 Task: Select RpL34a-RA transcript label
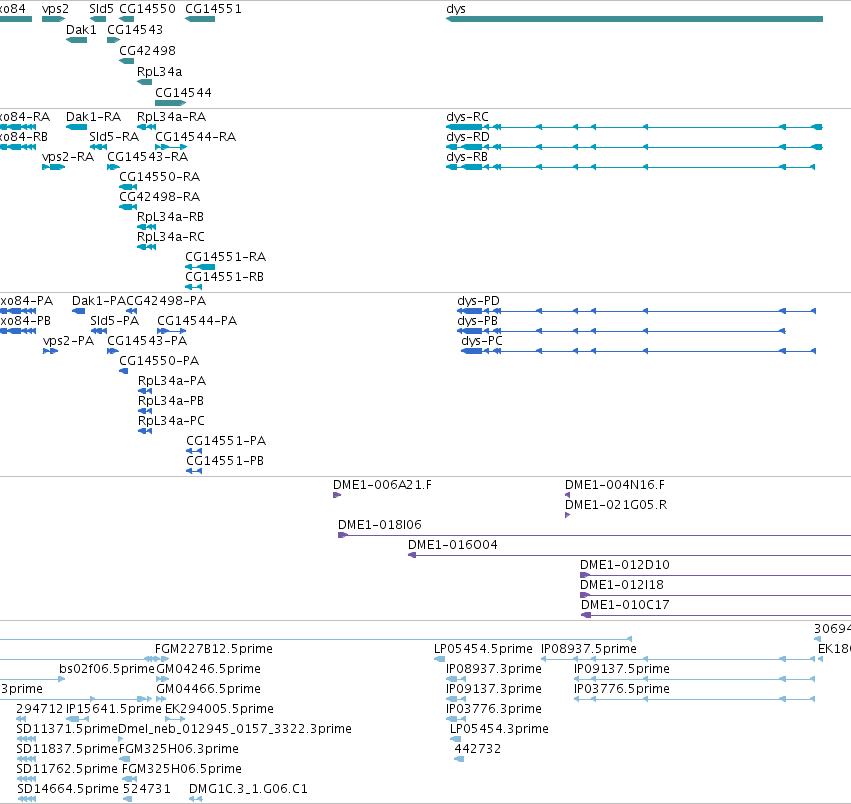click(172, 117)
